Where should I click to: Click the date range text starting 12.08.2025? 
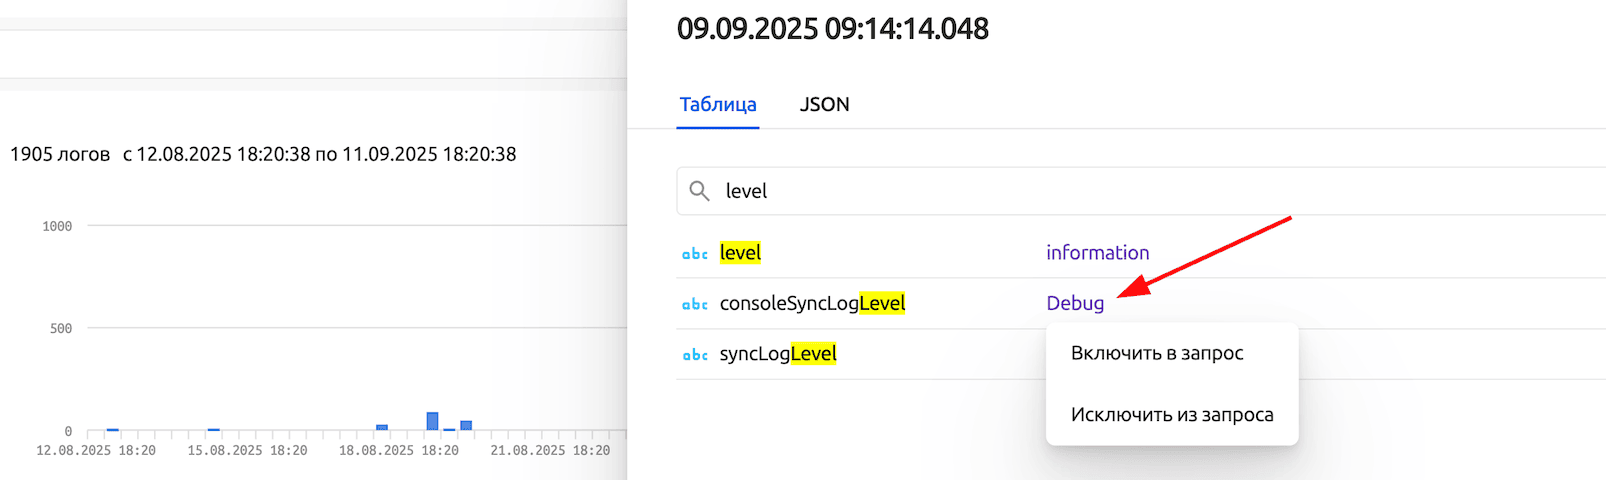pyautogui.click(x=319, y=154)
